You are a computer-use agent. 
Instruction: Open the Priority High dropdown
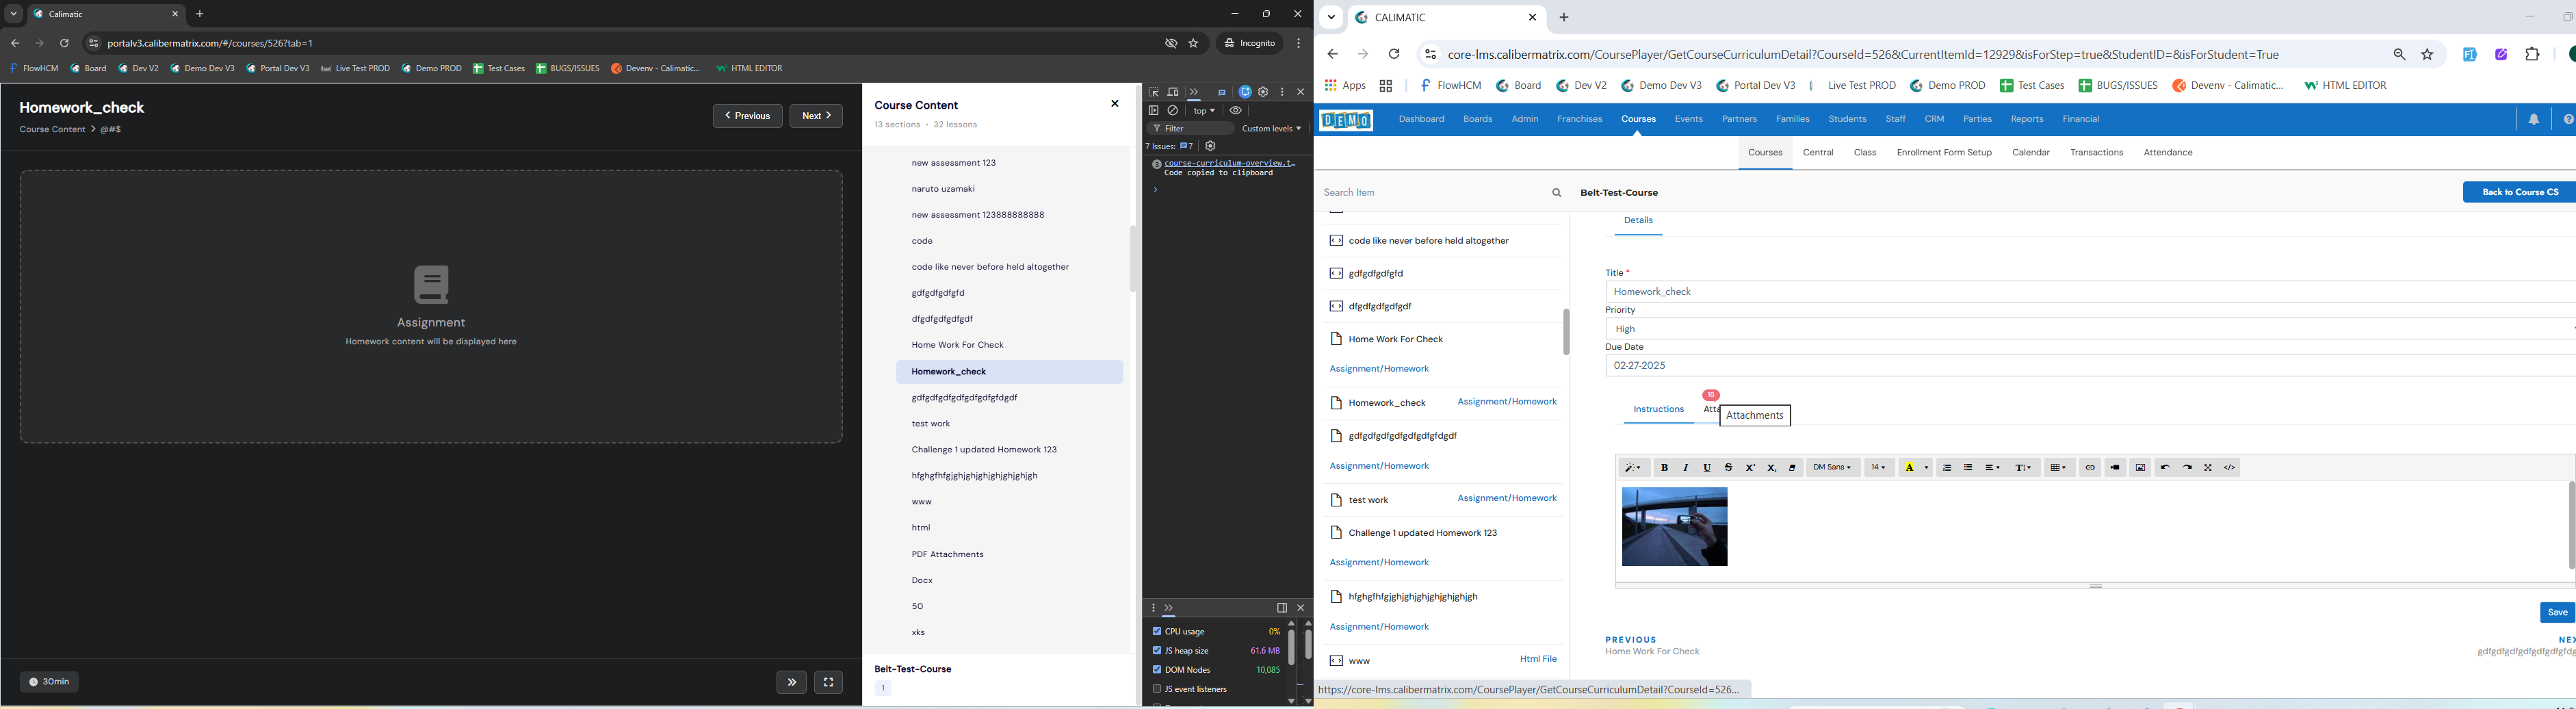point(2090,329)
